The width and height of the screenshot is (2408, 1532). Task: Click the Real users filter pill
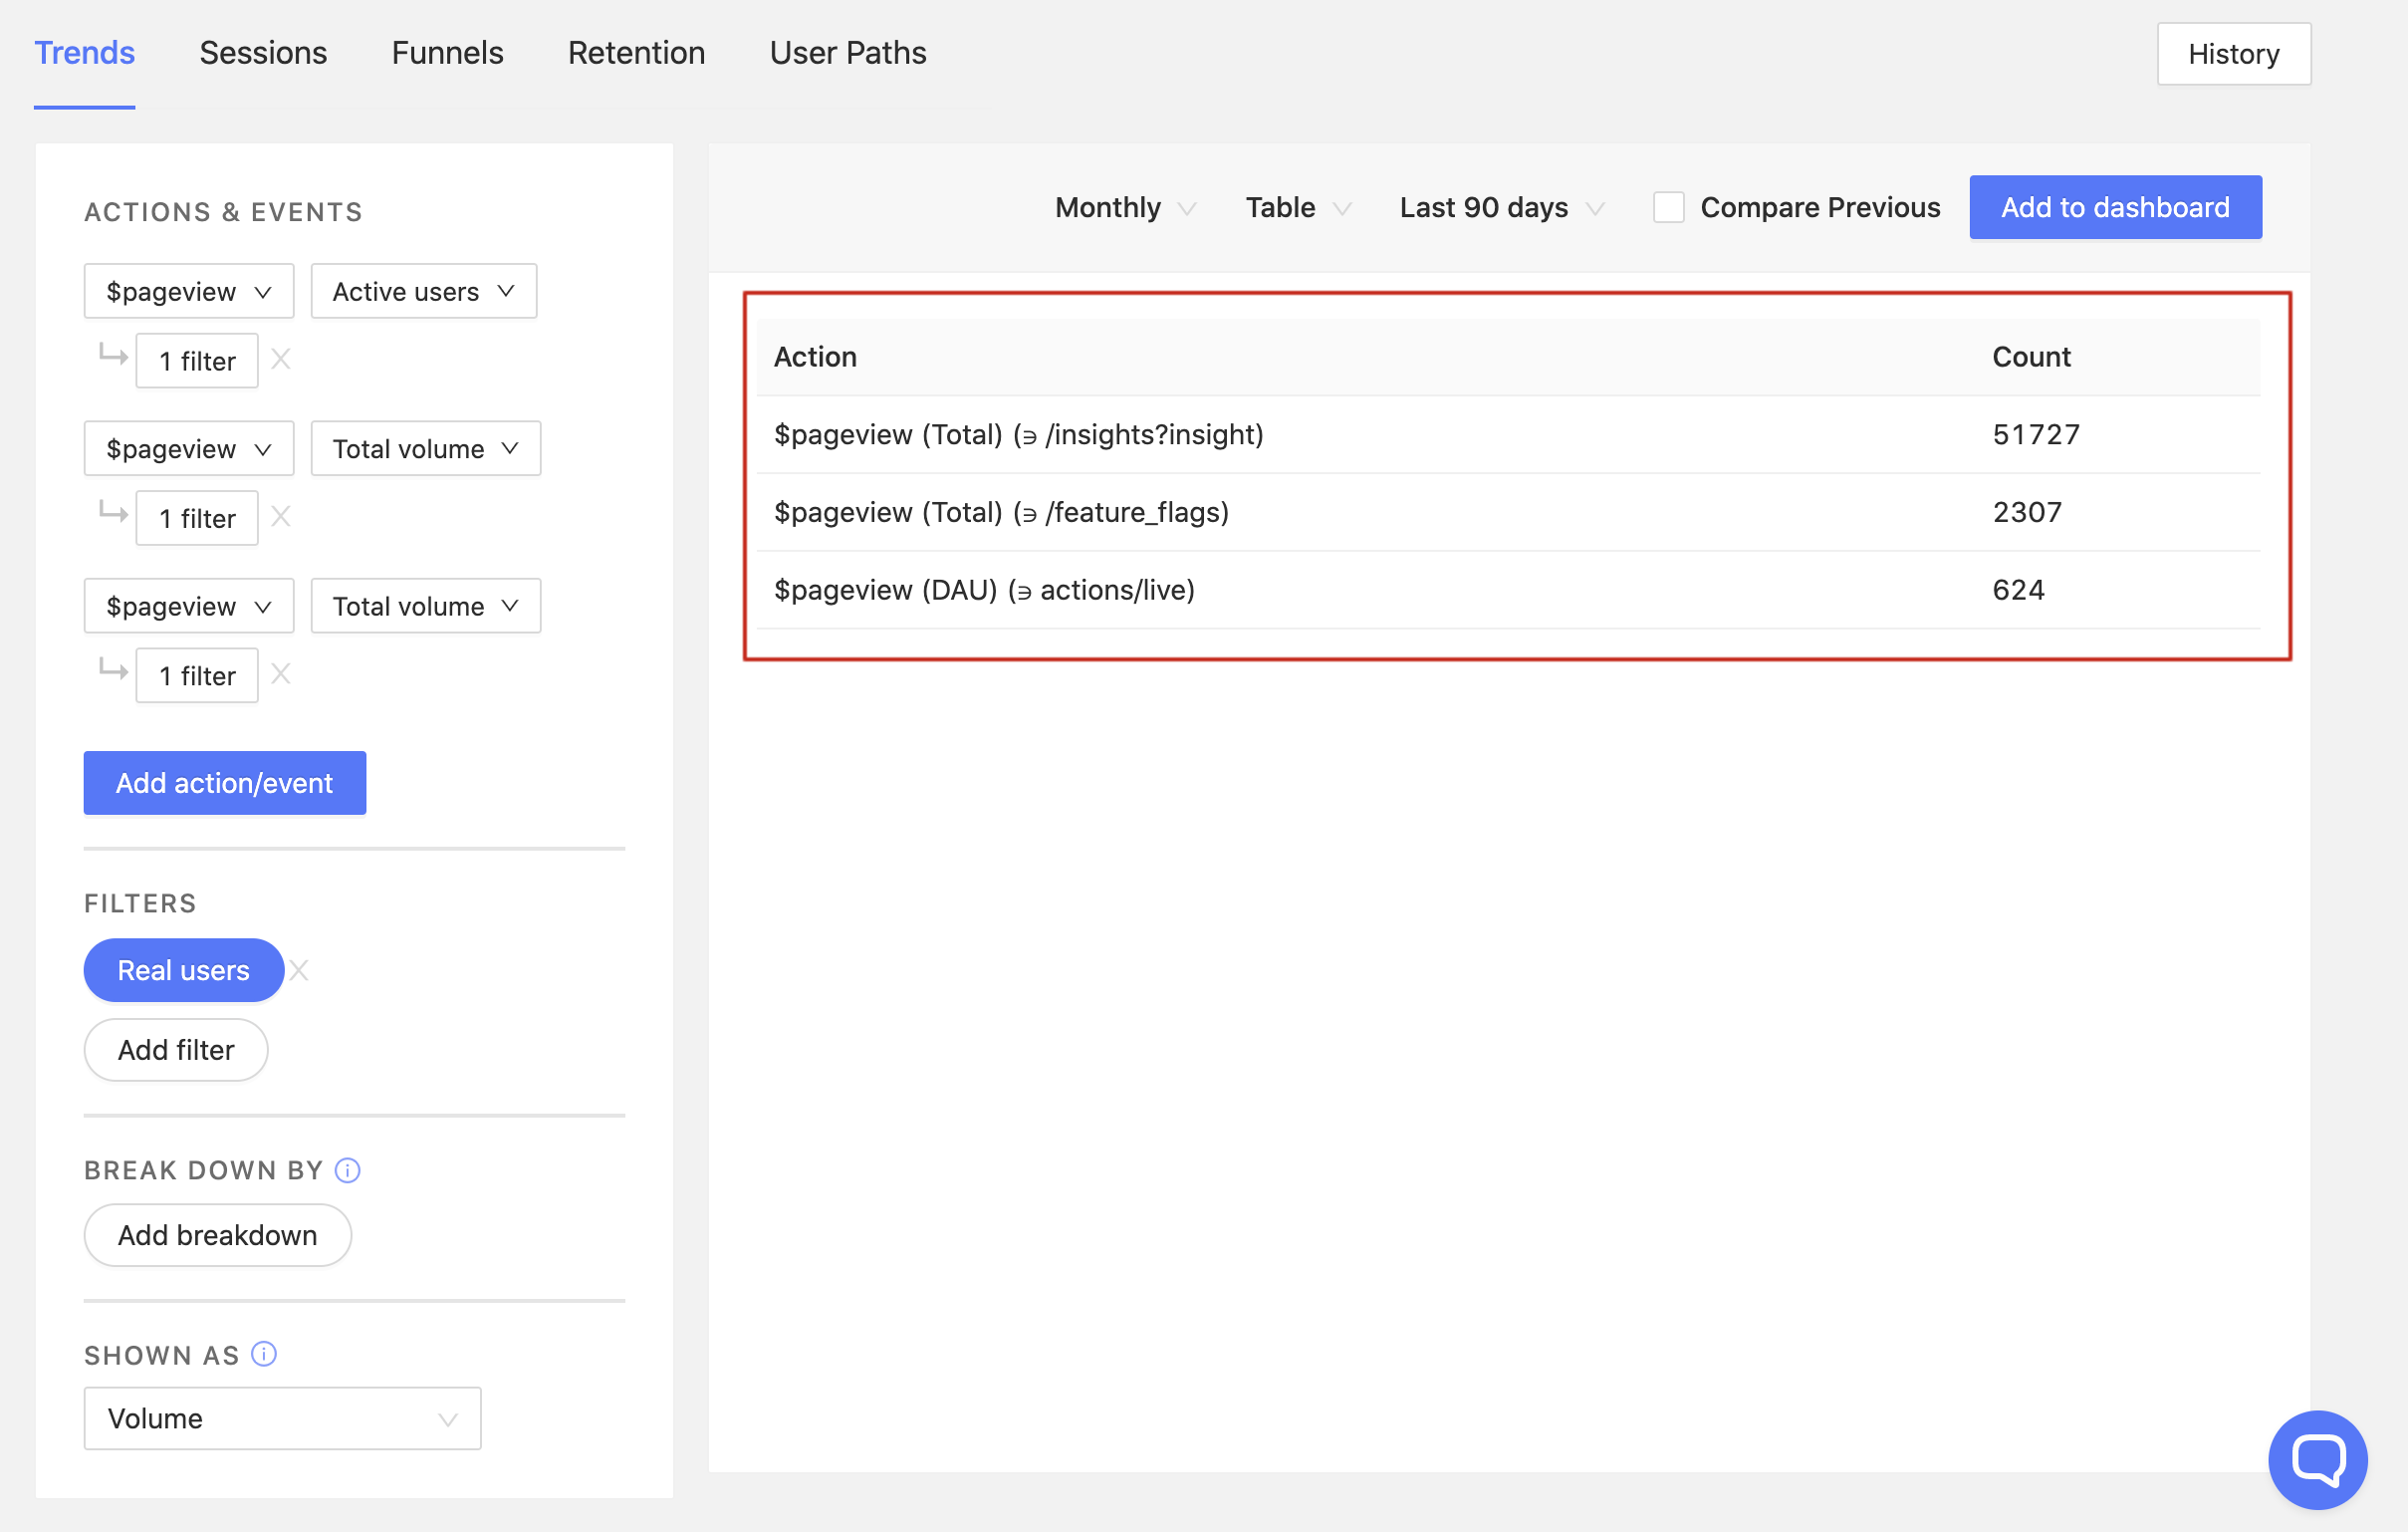tap(183, 970)
